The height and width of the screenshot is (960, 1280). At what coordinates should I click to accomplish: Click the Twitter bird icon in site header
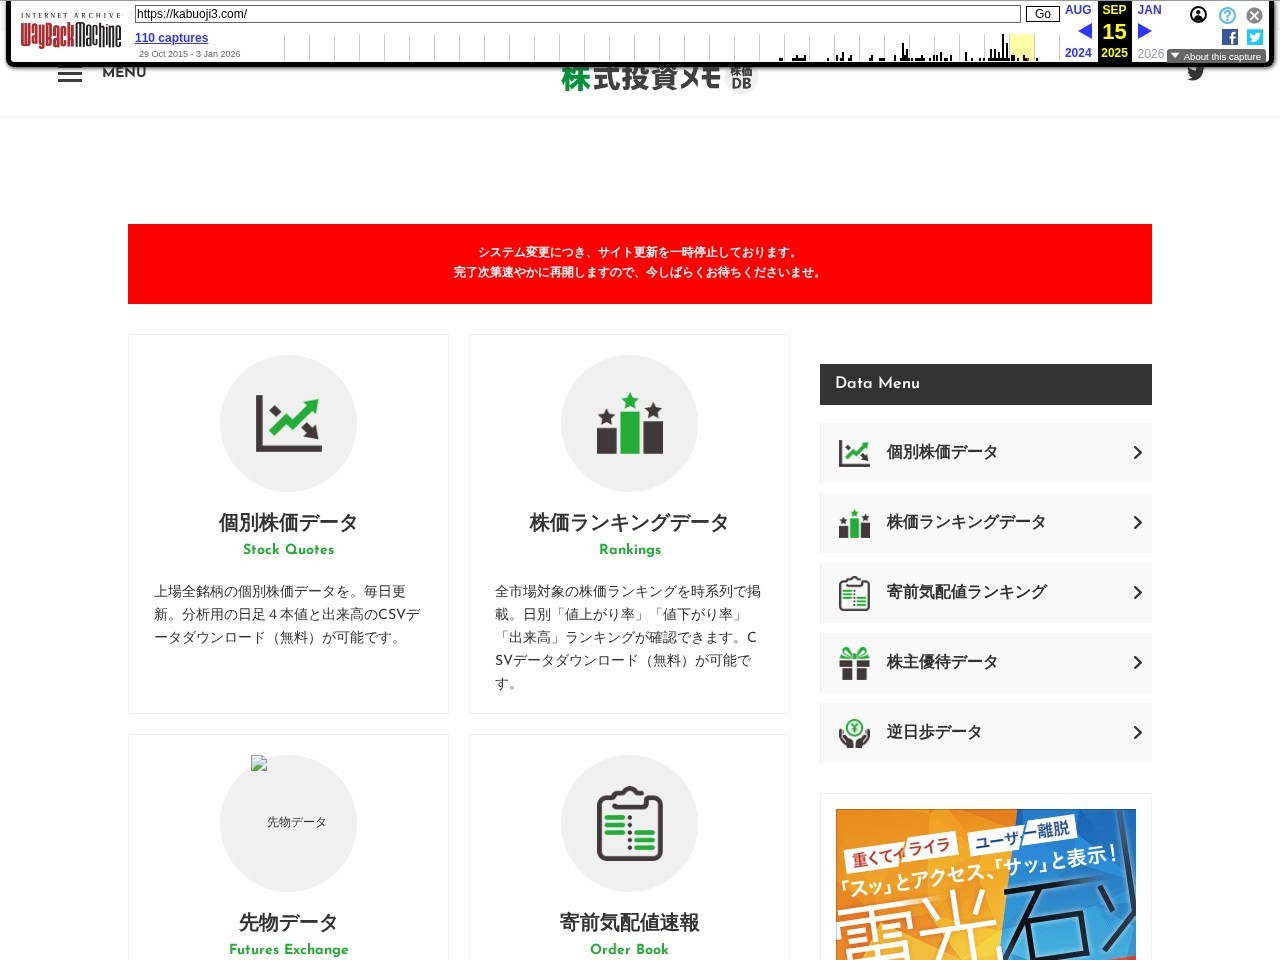point(1195,72)
